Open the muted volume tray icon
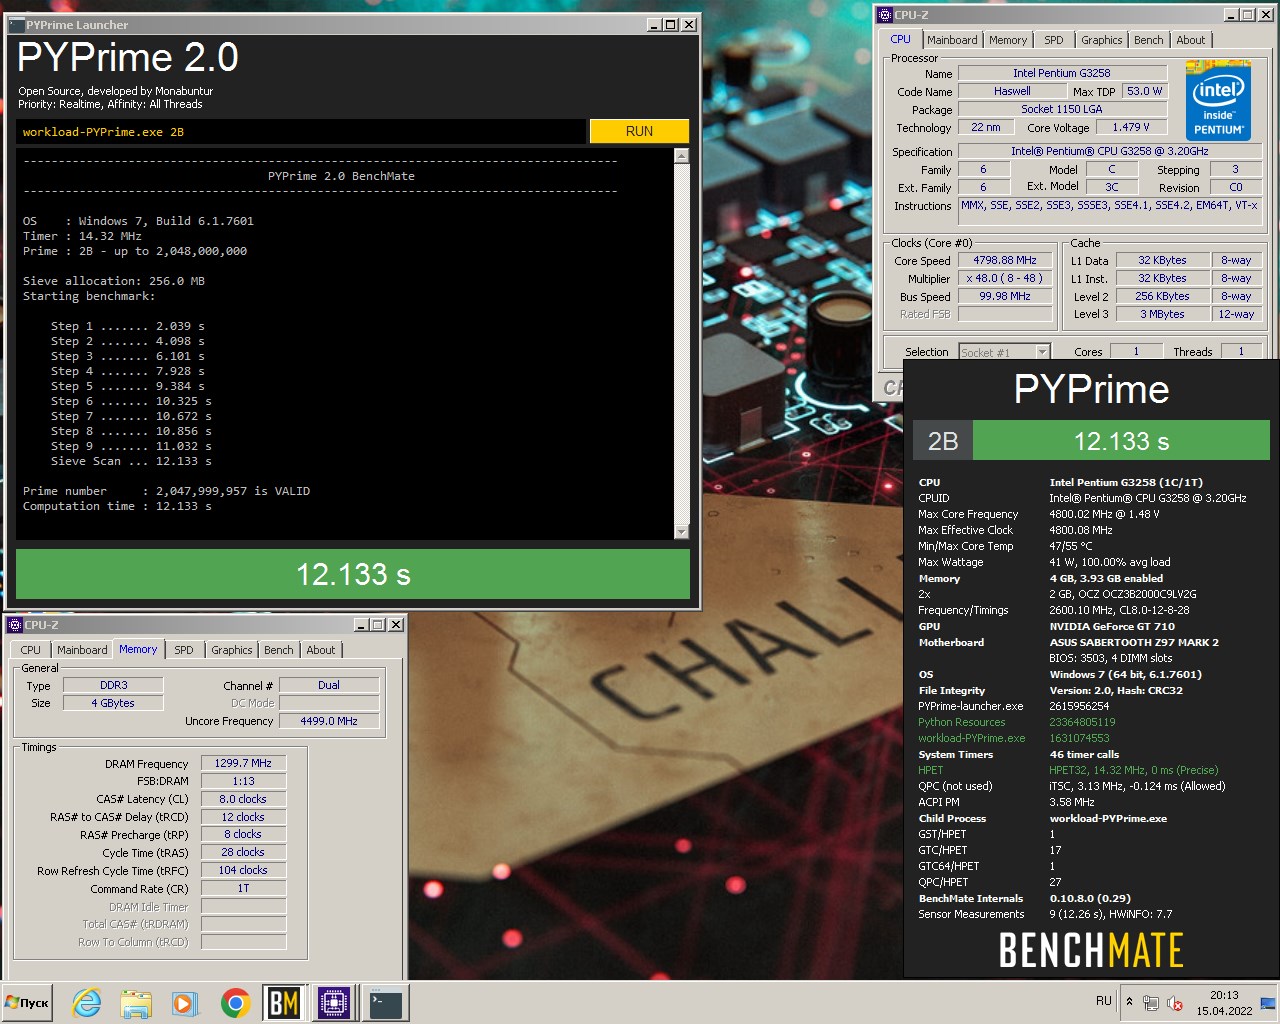The width and height of the screenshot is (1280, 1024). coord(1175,1003)
